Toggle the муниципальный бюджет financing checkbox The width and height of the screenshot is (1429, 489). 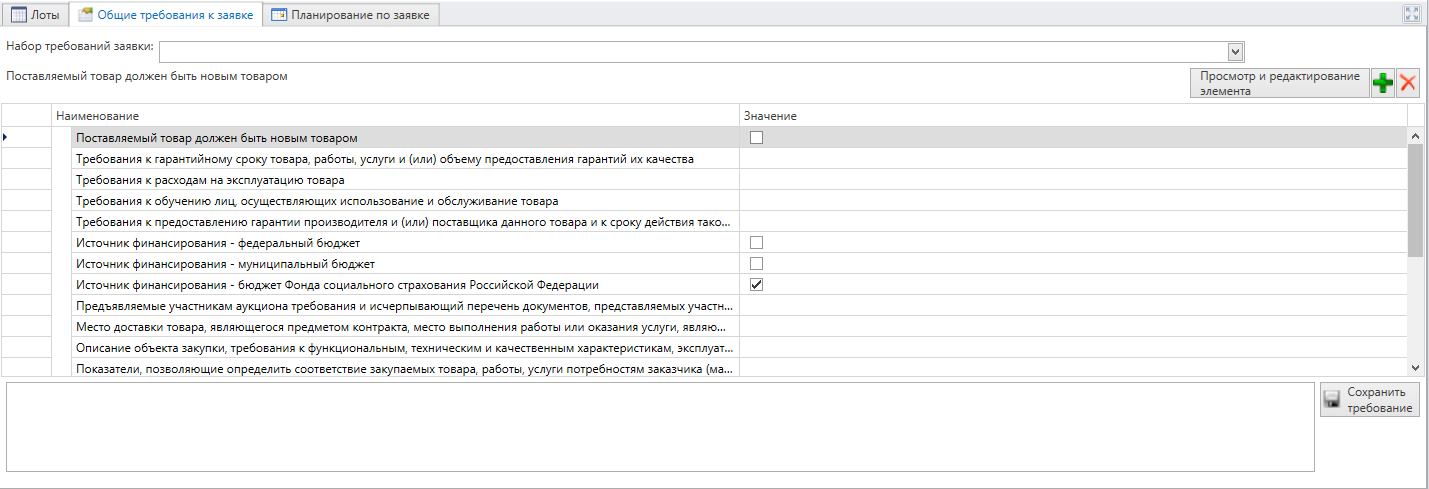756,263
